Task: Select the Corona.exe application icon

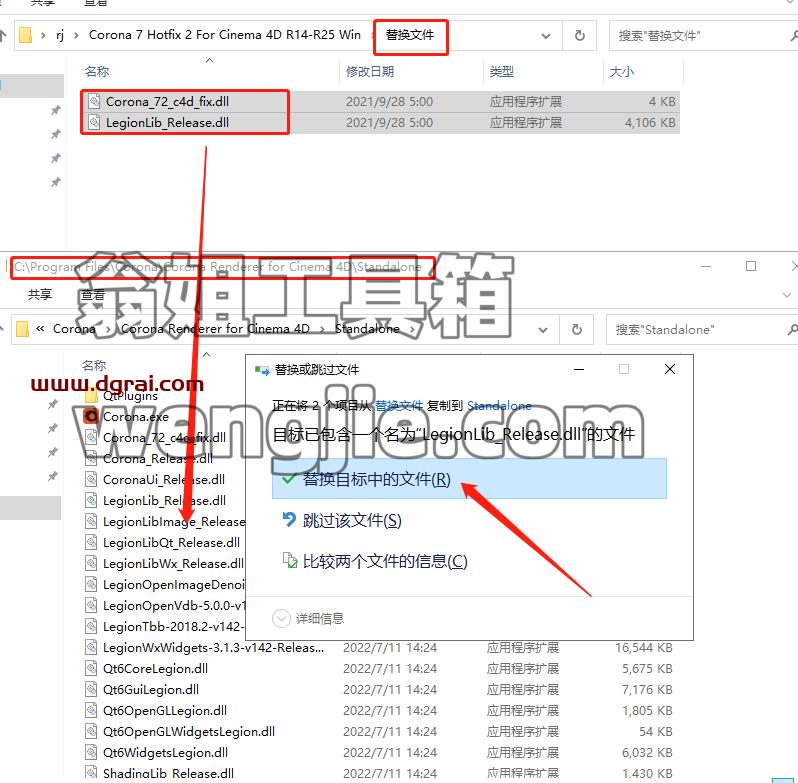Action: (91, 416)
